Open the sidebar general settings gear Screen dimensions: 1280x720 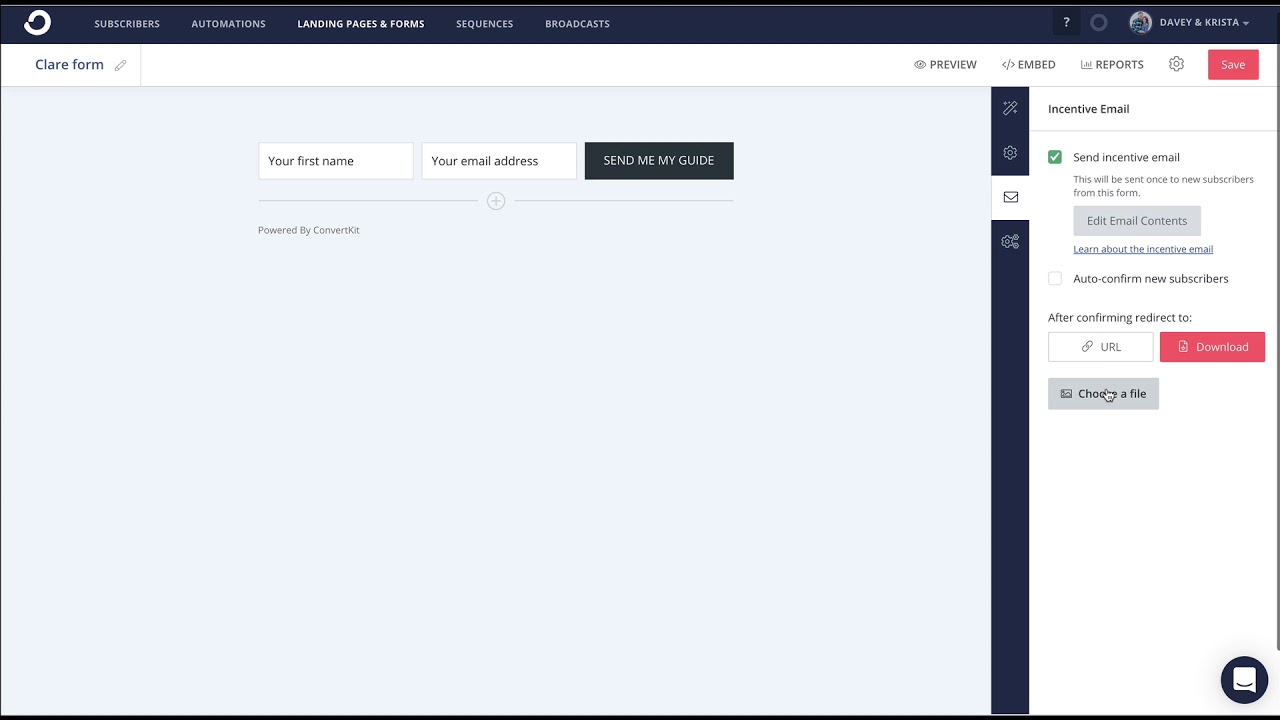(1010, 153)
